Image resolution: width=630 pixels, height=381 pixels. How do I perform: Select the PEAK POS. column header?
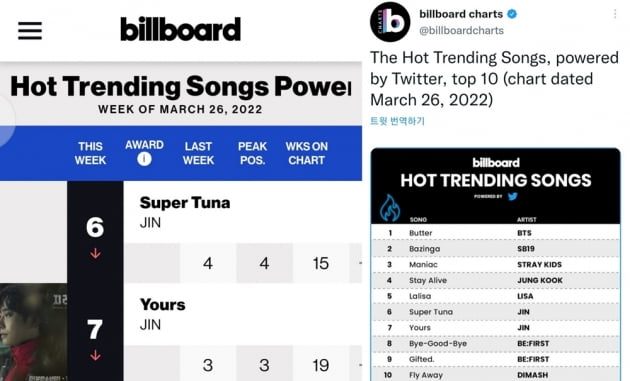(x=252, y=153)
